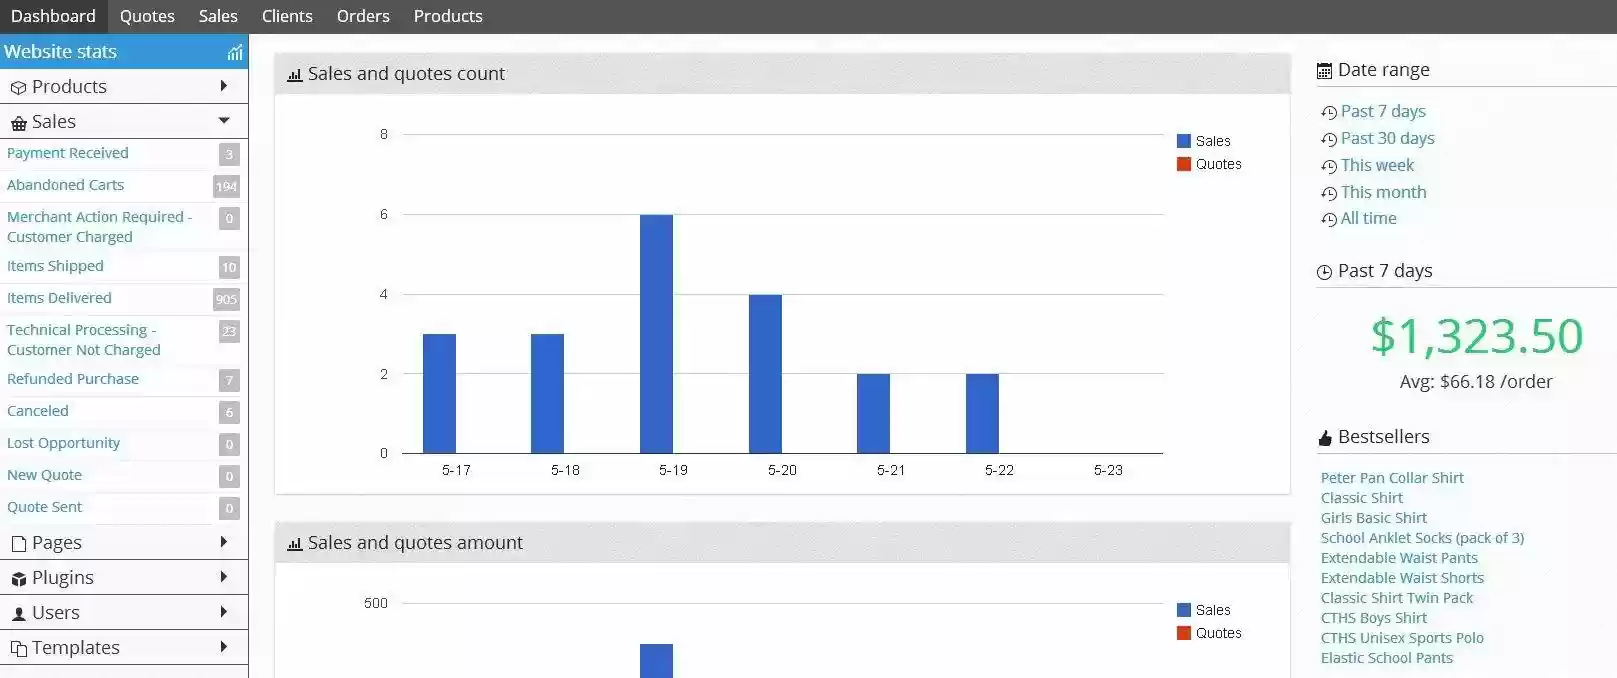Image resolution: width=1617 pixels, height=678 pixels.
Task: Click the history icon beside This month
Action: click(x=1329, y=194)
